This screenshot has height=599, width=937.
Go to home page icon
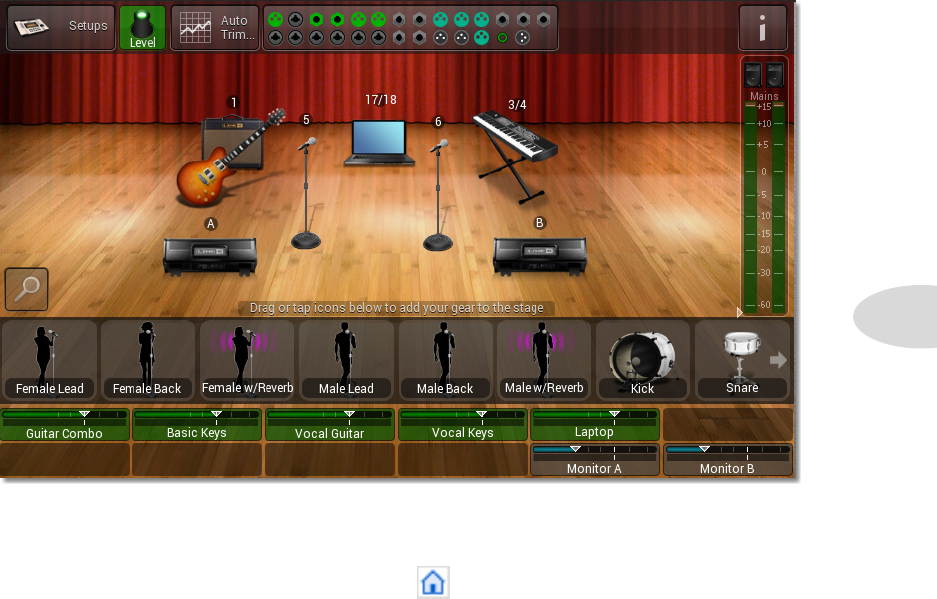pyautogui.click(x=433, y=582)
